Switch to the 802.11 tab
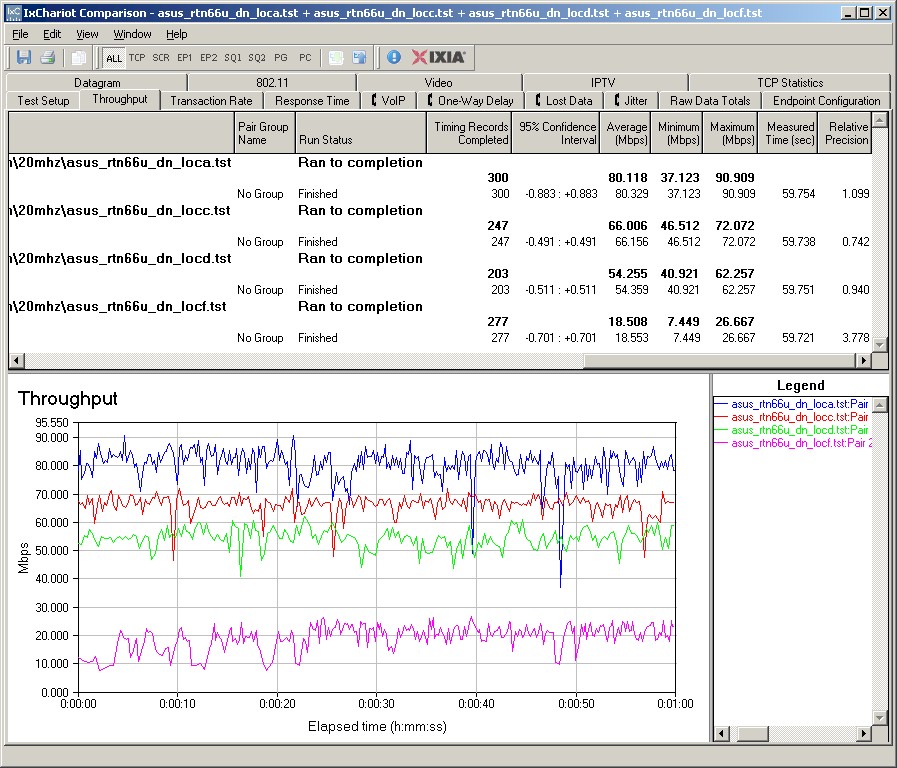The width and height of the screenshot is (897, 768). (272, 83)
